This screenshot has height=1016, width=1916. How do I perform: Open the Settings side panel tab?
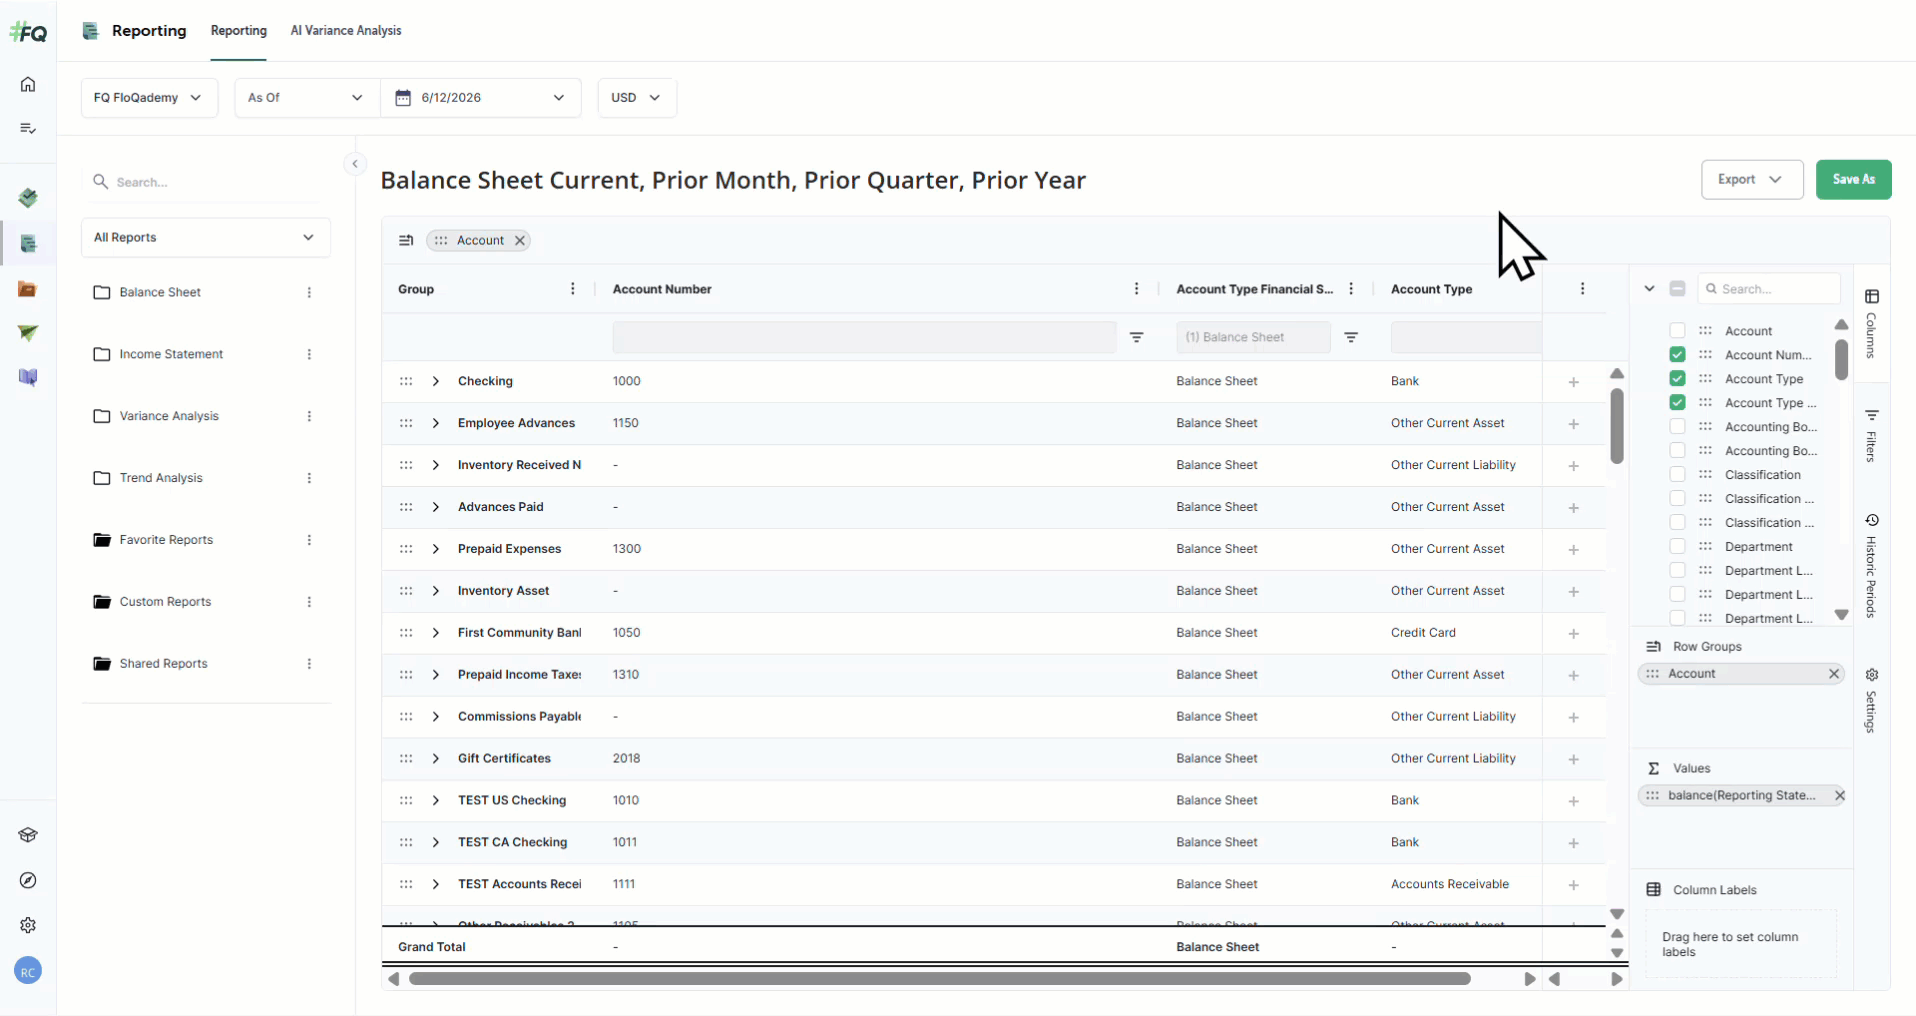coord(1872,700)
